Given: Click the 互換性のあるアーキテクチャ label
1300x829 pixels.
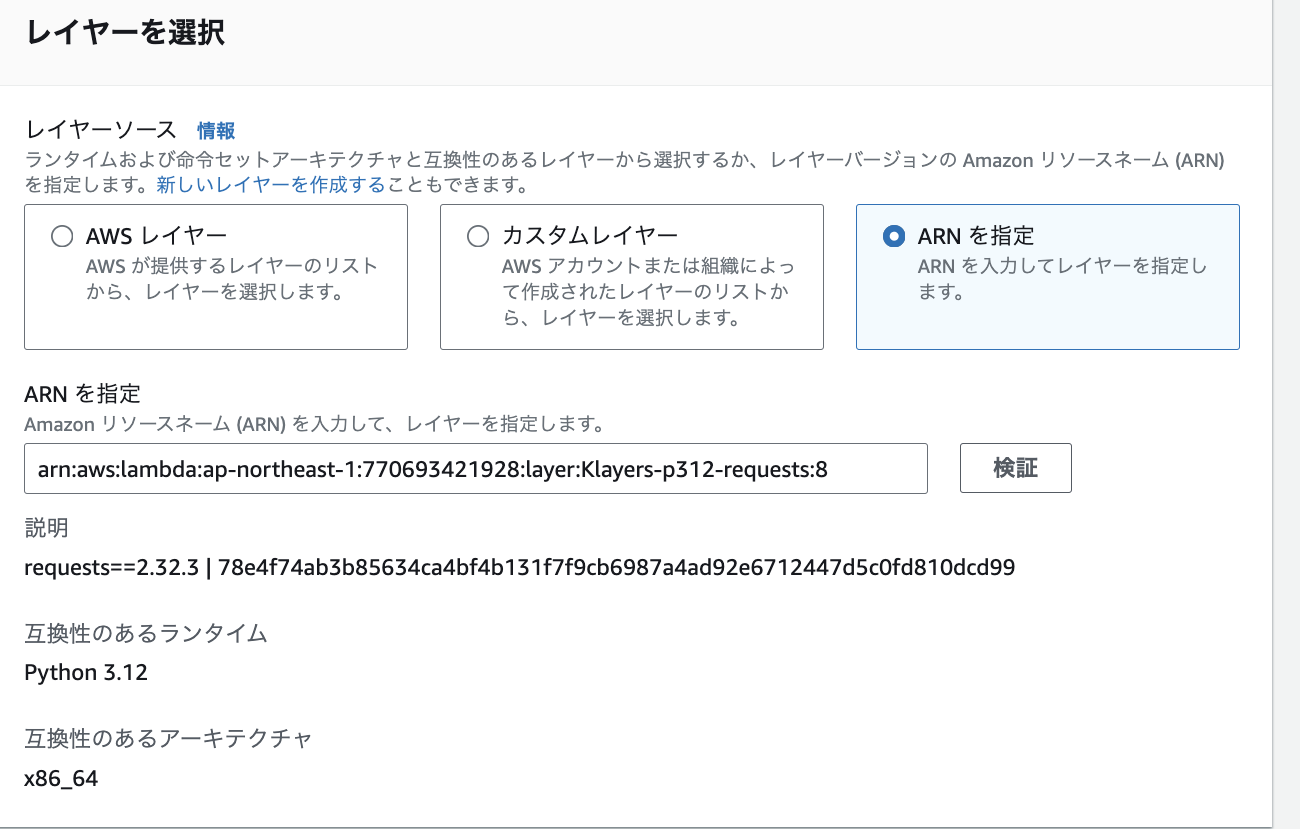Looking at the screenshot, I should [x=168, y=739].
